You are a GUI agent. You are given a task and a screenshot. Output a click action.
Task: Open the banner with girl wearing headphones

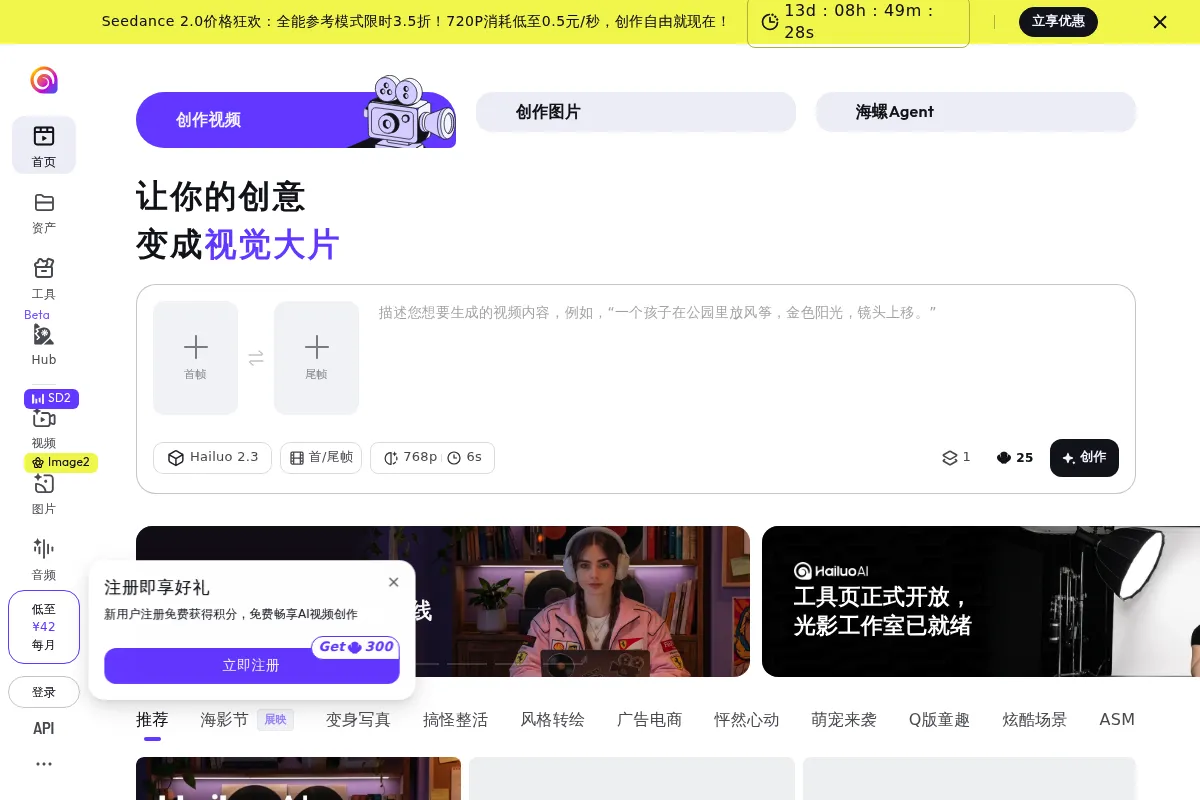point(443,602)
